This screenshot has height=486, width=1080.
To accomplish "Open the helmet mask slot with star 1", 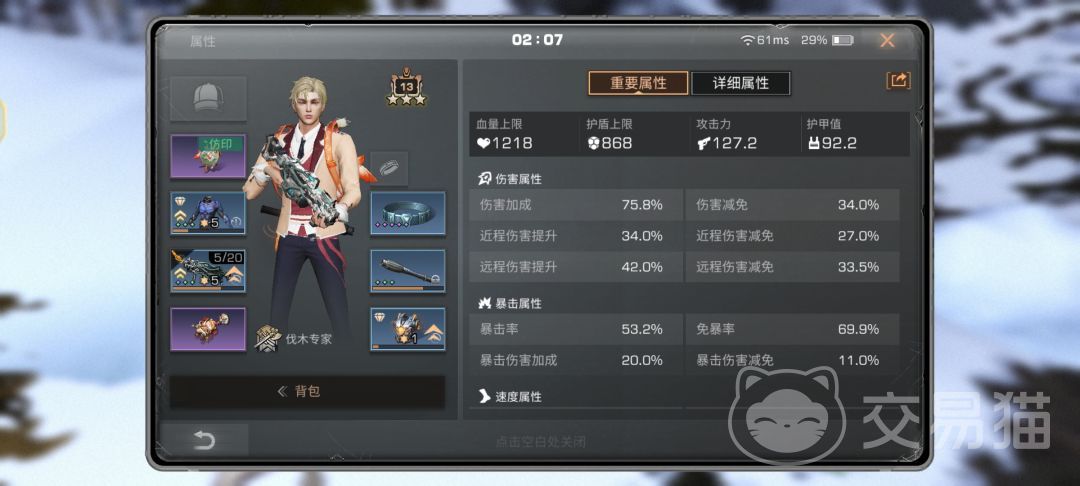I will (408, 329).
